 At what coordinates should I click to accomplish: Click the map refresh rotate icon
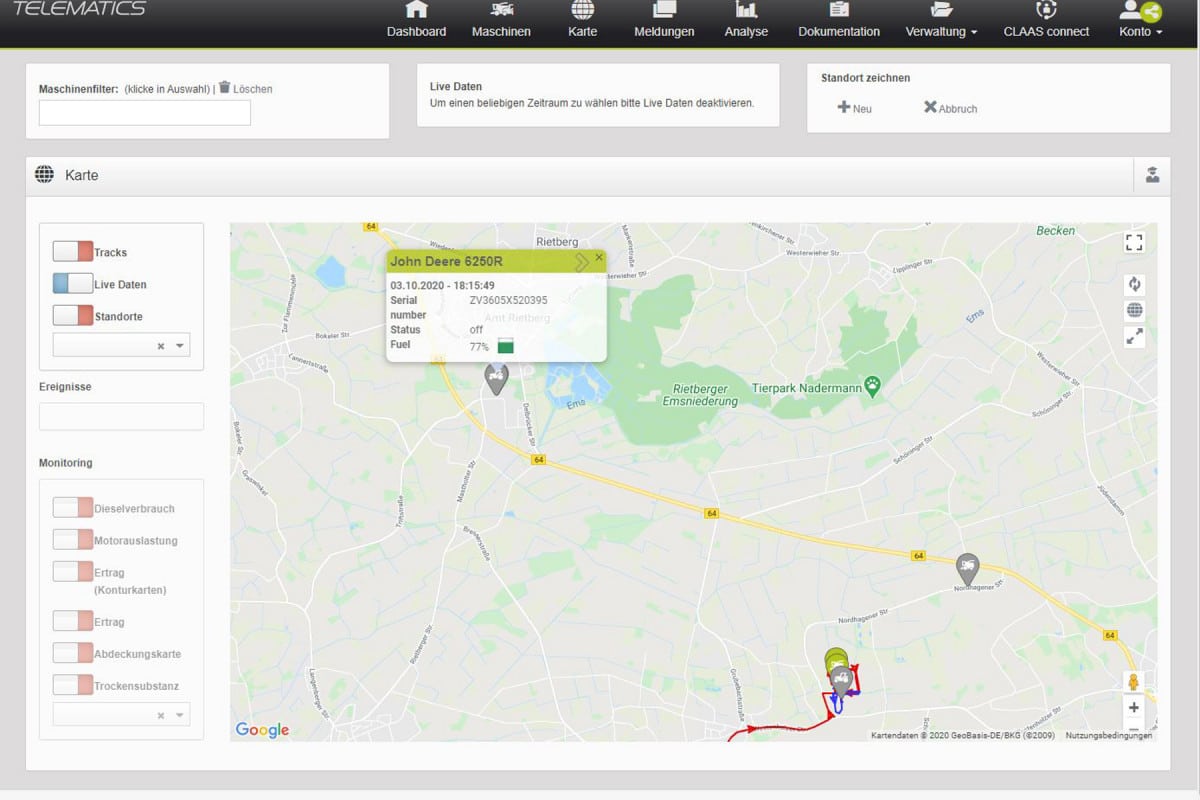pos(1134,284)
